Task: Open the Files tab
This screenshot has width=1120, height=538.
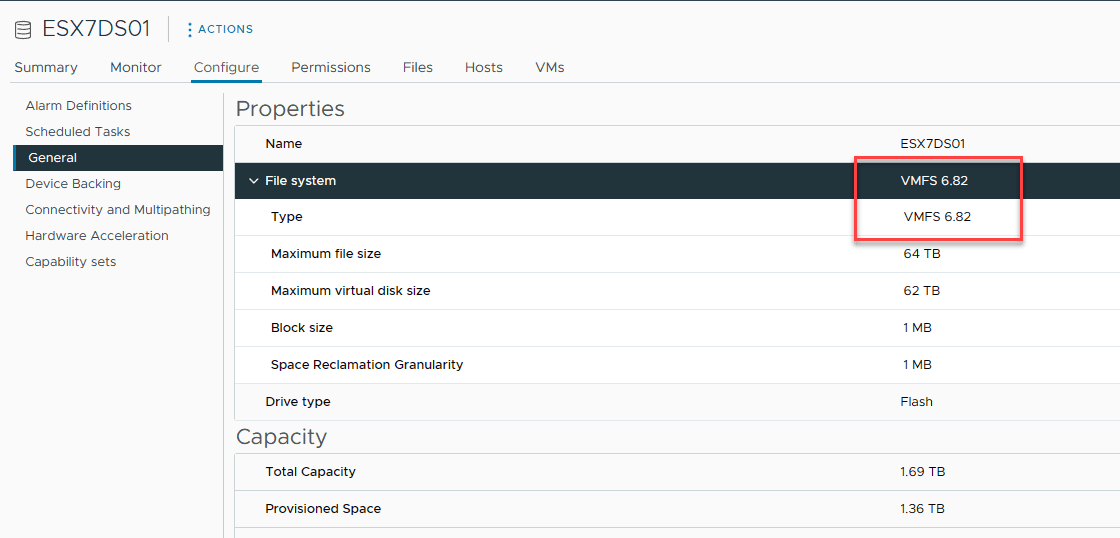Action: 418,67
